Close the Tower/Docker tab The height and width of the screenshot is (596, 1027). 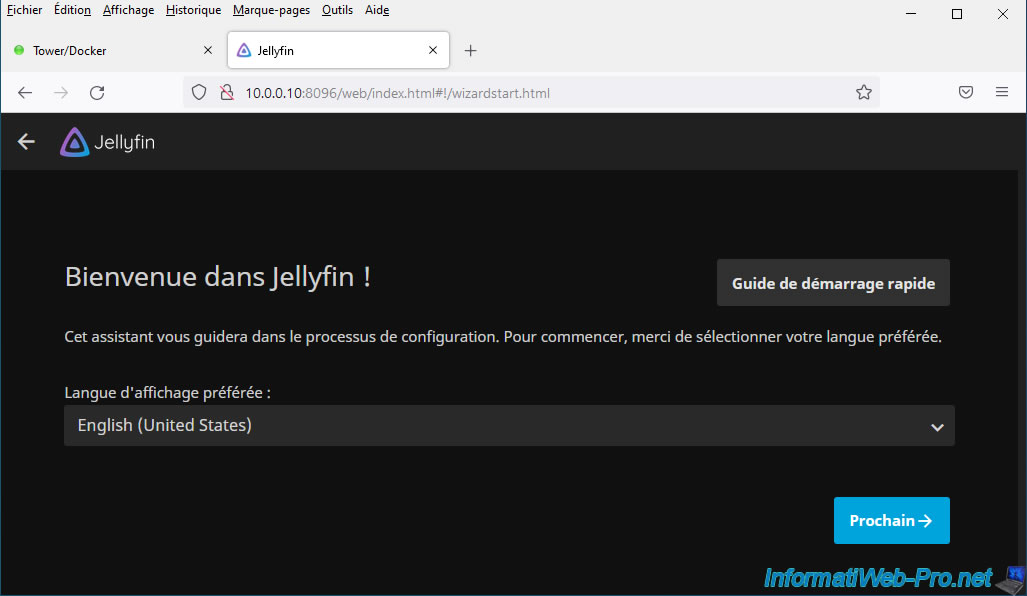pos(208,51)
